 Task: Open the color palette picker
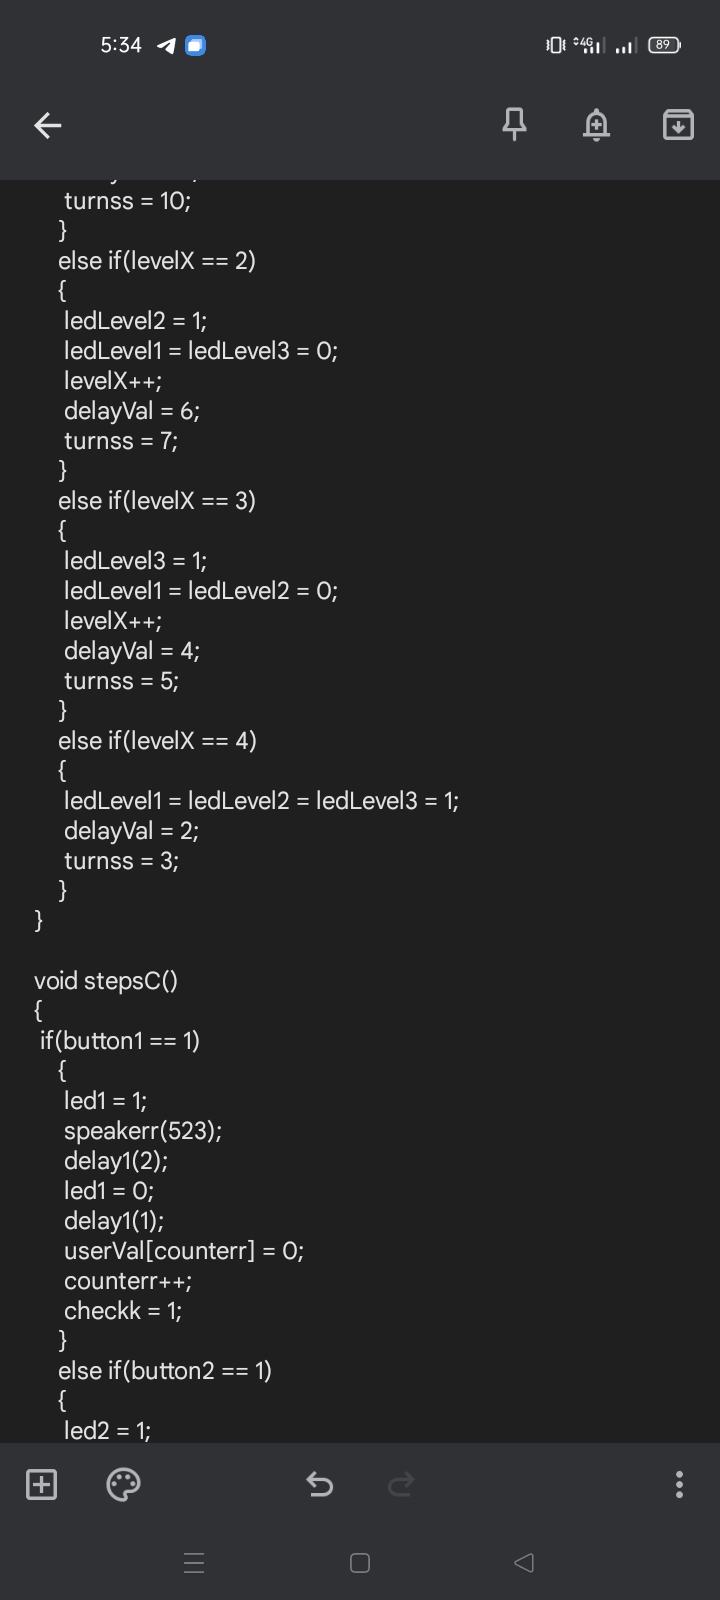(122, 1485)
